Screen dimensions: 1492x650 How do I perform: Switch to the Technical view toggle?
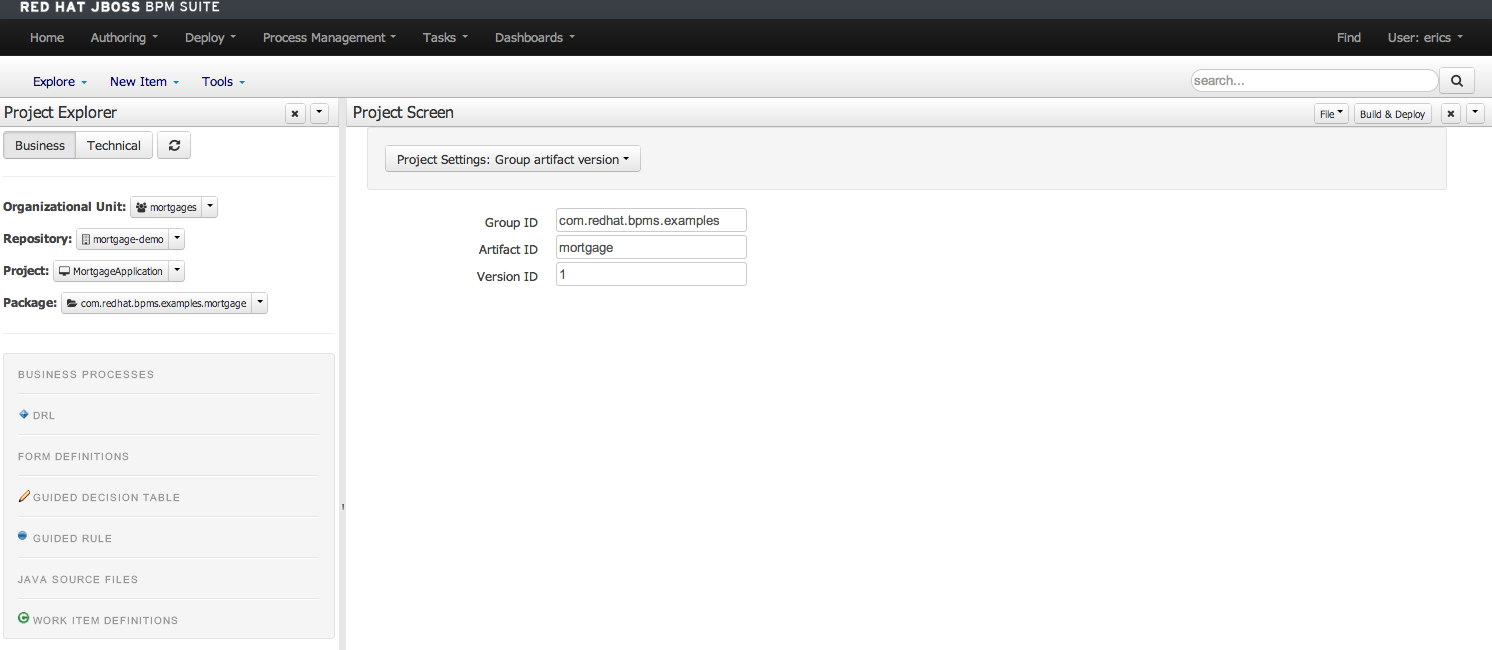[114, 145]
